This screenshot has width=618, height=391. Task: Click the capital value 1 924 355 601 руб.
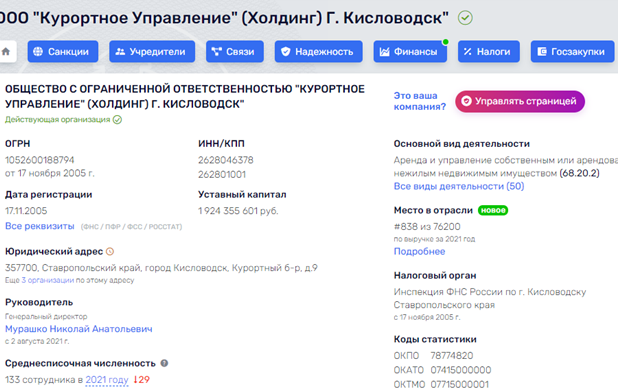coord(238,211)
